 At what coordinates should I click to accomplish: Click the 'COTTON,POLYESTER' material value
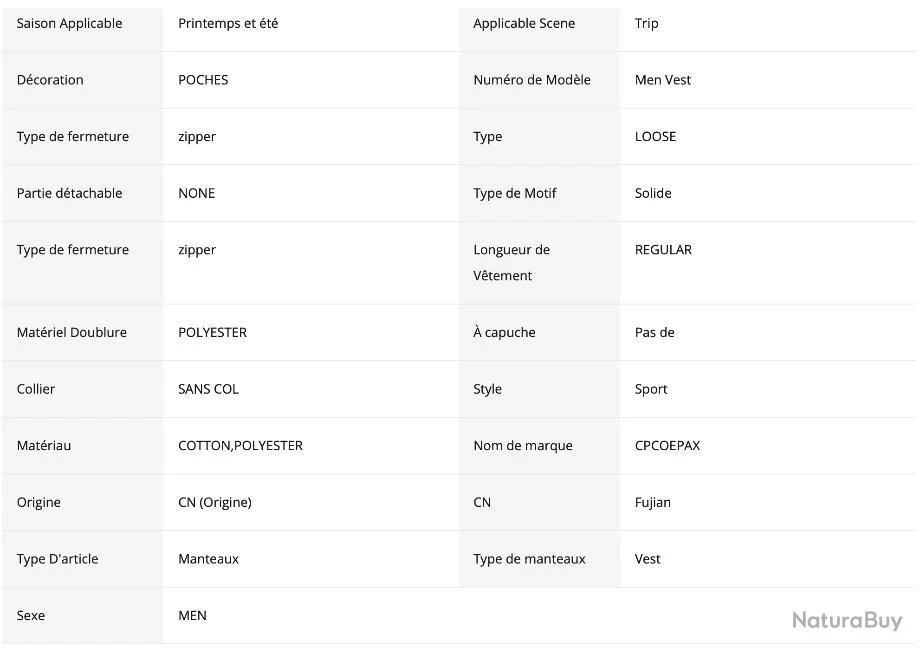click(x=240, y=446)
